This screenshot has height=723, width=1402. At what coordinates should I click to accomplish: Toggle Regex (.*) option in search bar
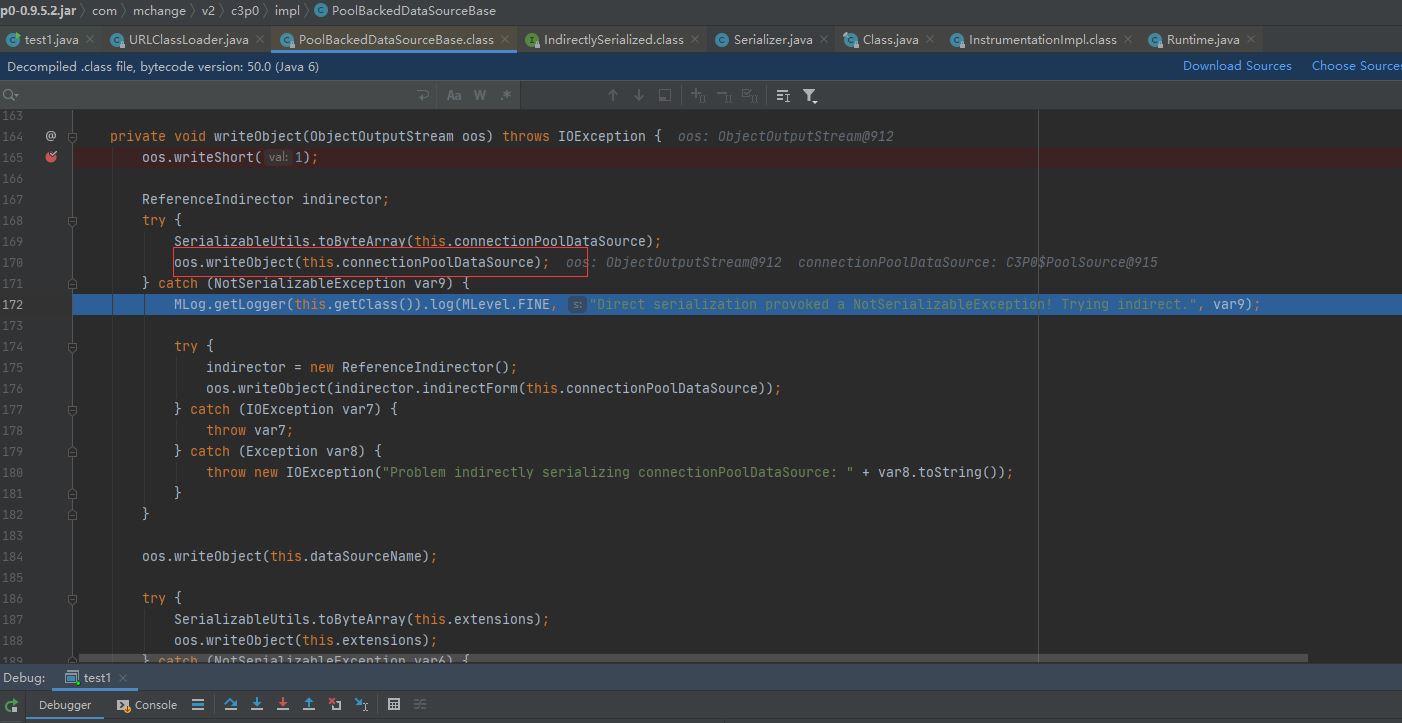tap(506, 95)
